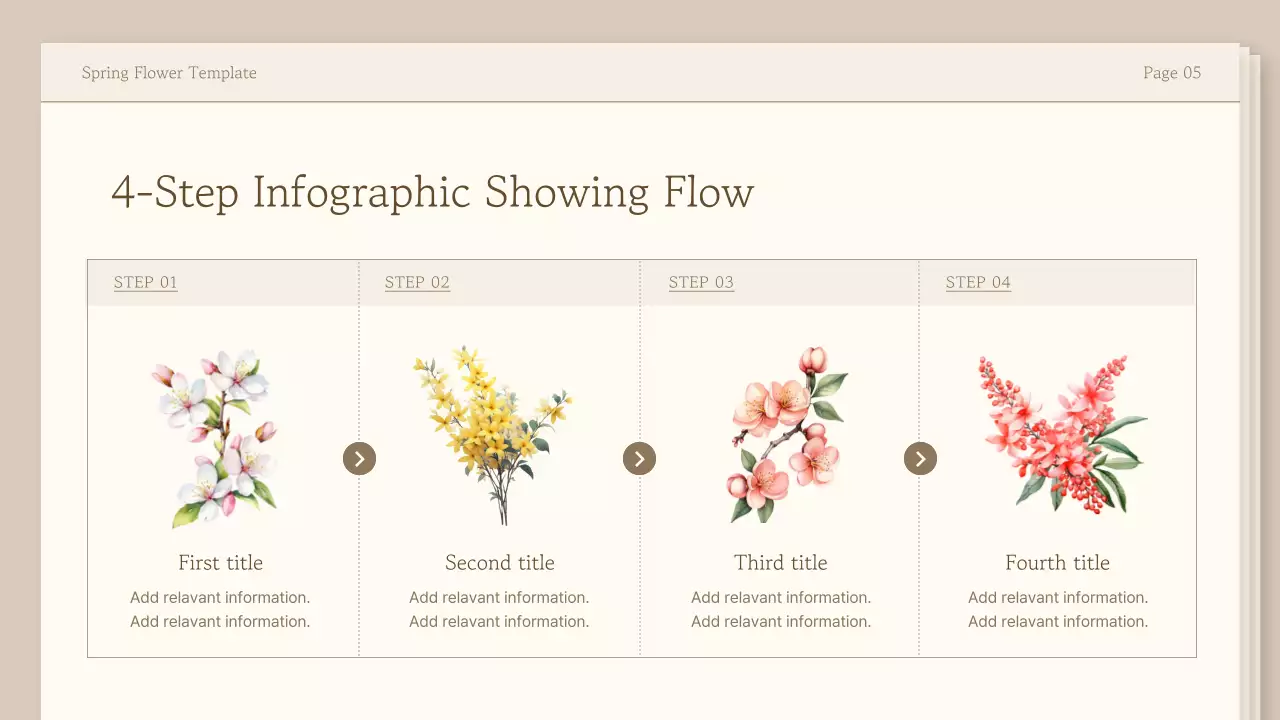Click the arrow between Step 01 and Step 02

(359, 459)
